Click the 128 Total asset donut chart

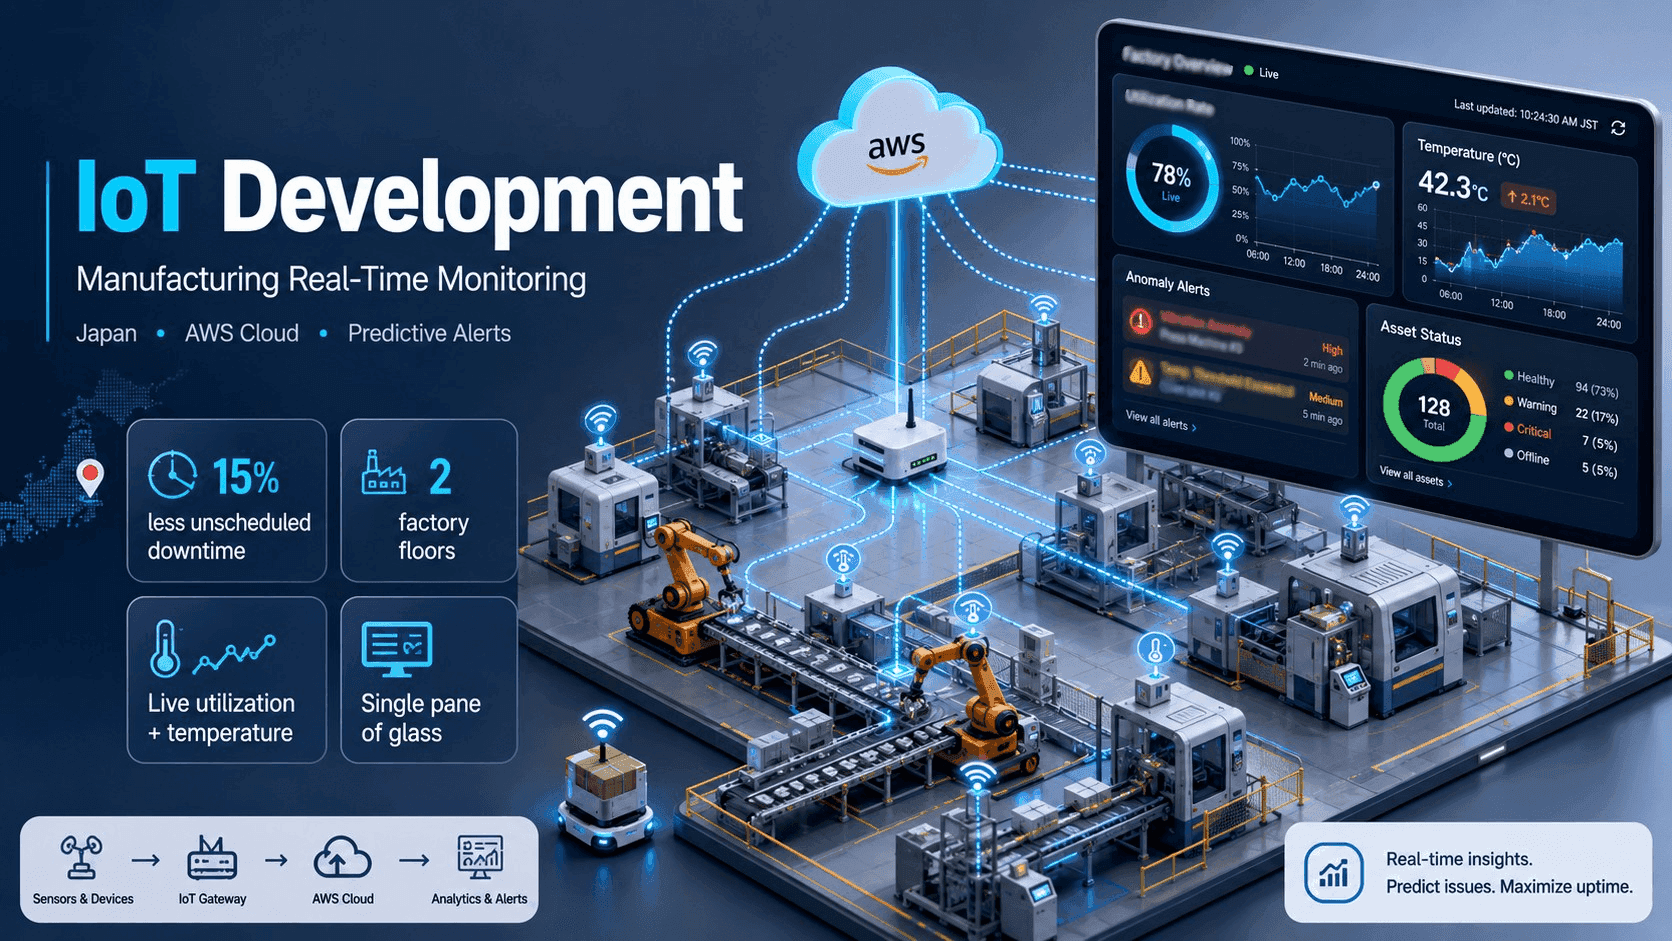tap(1434, 410)
